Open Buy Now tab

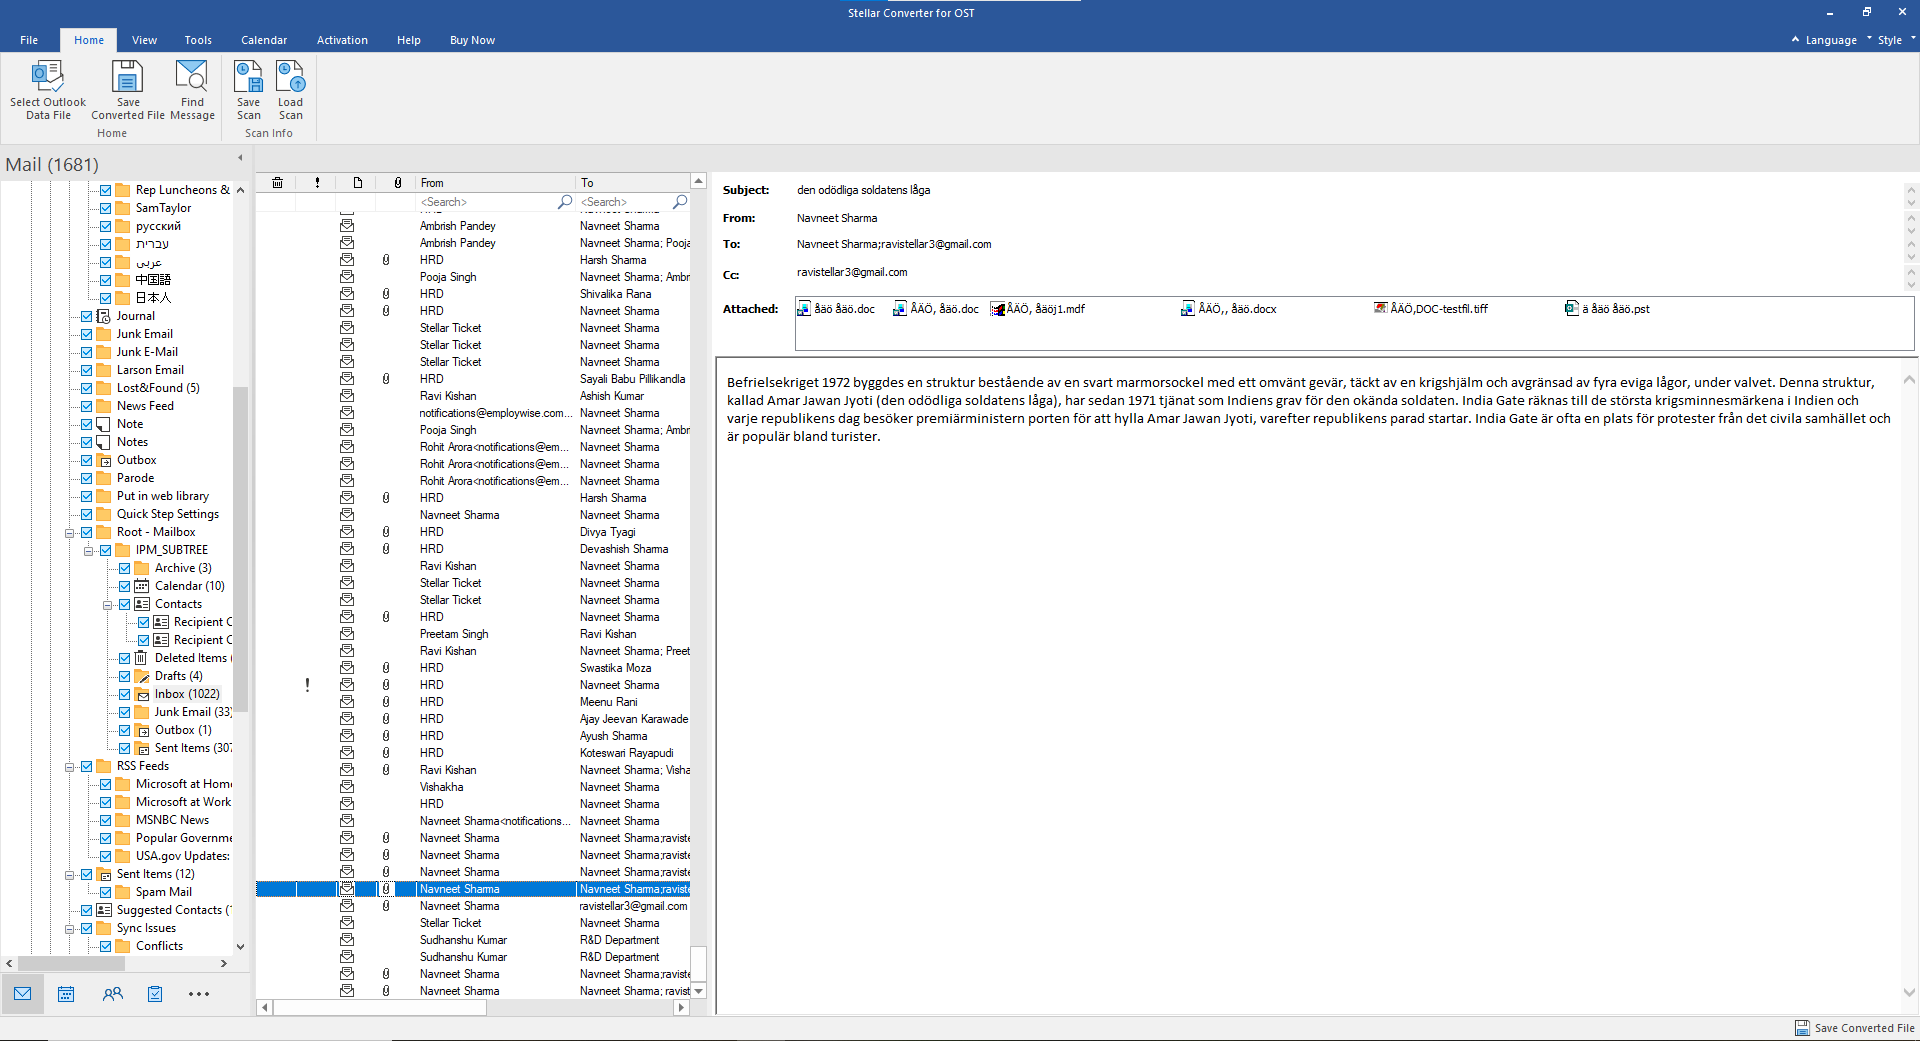point(472,40)
